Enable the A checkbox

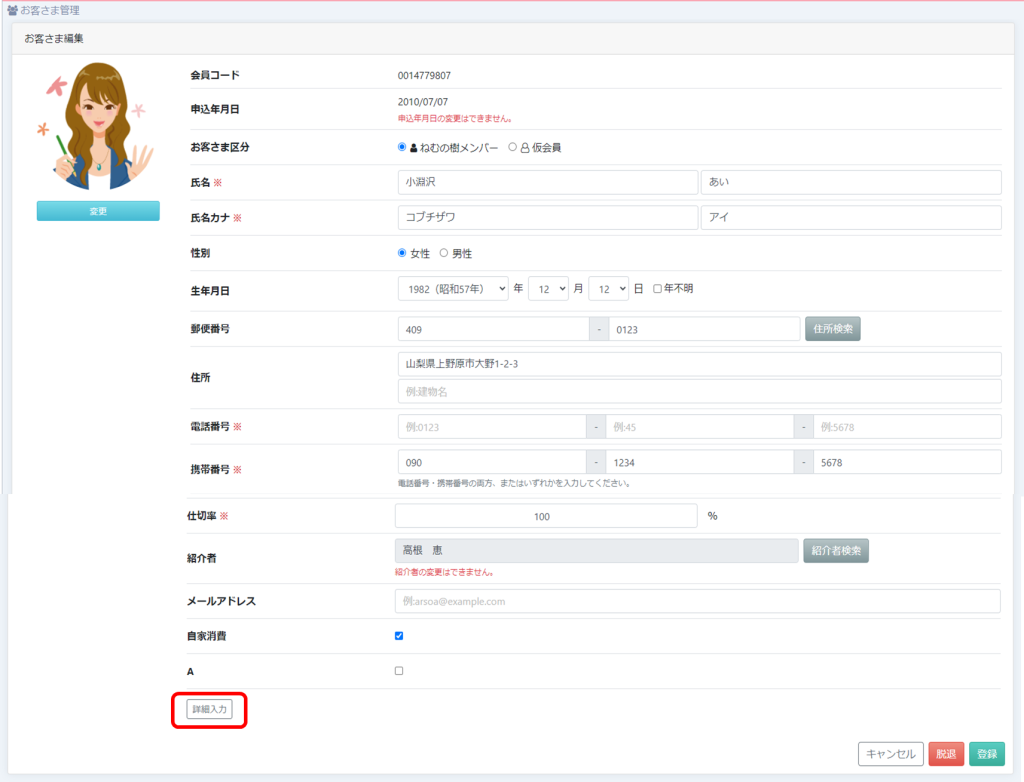tap(399, 671)
